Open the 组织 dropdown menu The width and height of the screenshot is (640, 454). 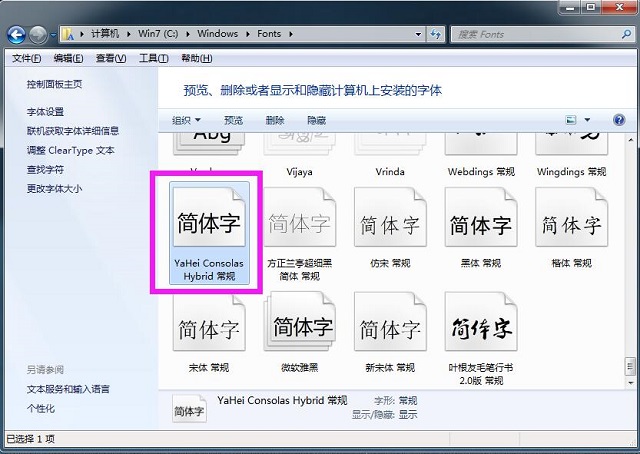pos(186,120)
